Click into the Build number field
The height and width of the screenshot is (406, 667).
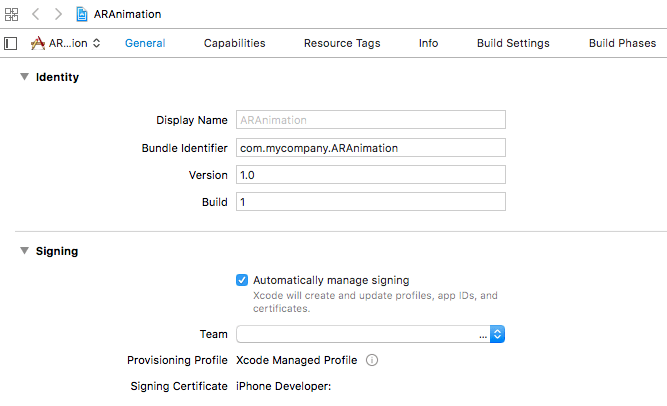coord(370,202)
